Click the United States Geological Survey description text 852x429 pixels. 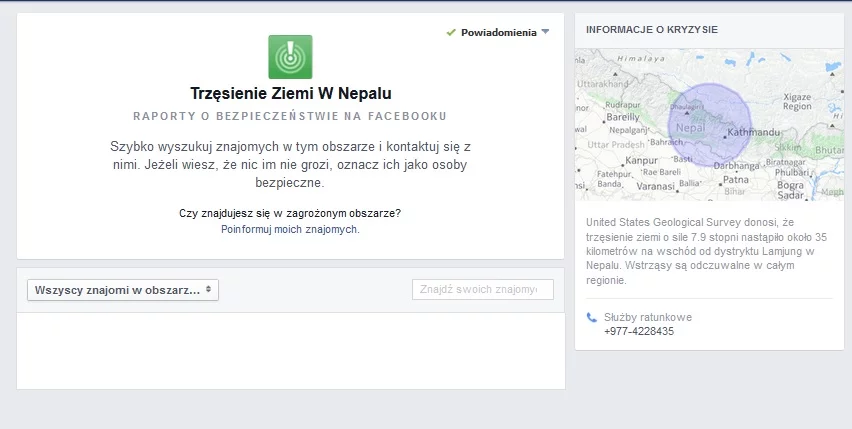click(x=706, y=251)
